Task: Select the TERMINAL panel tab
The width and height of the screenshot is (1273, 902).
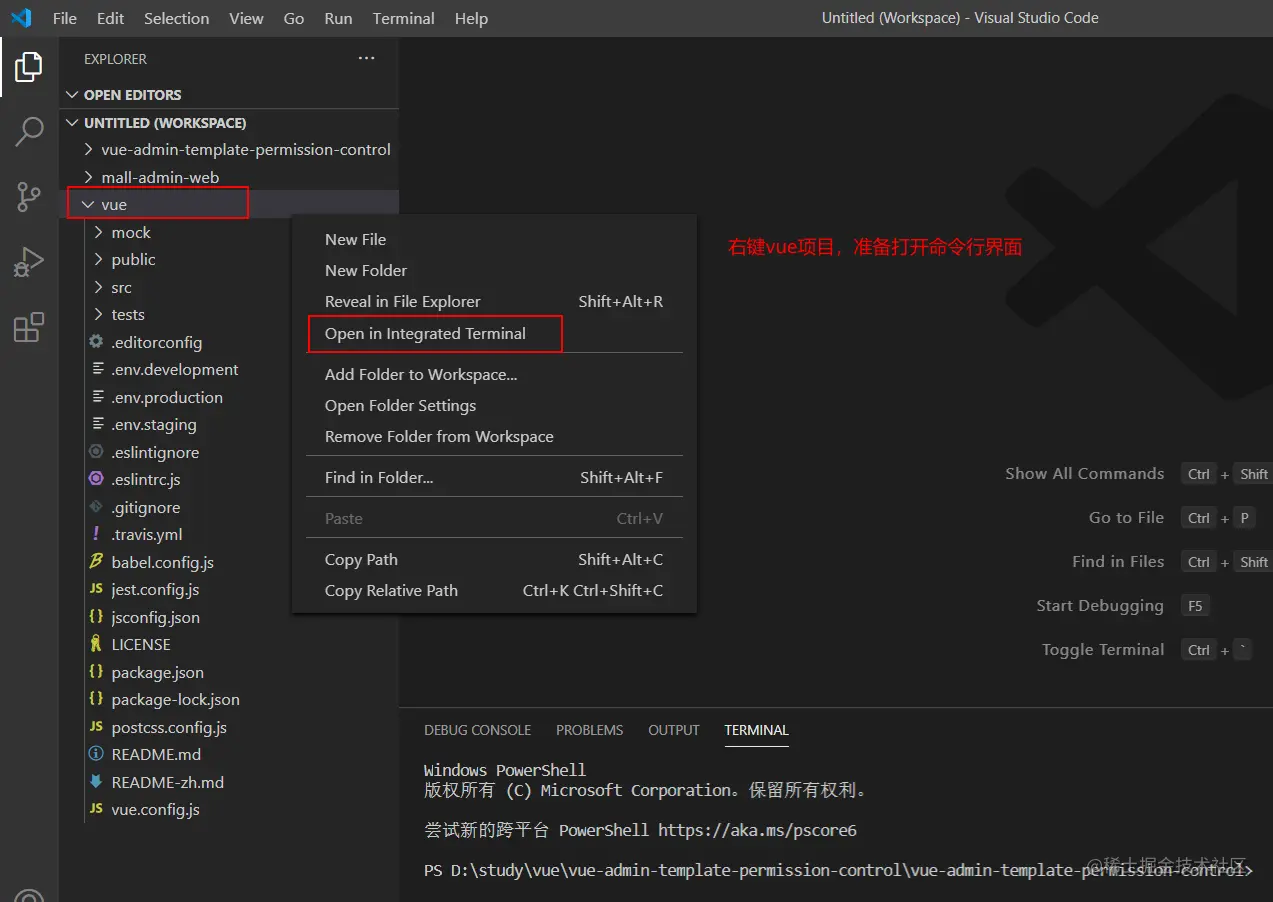Action: pyautogui.click(x=756, y=730)
